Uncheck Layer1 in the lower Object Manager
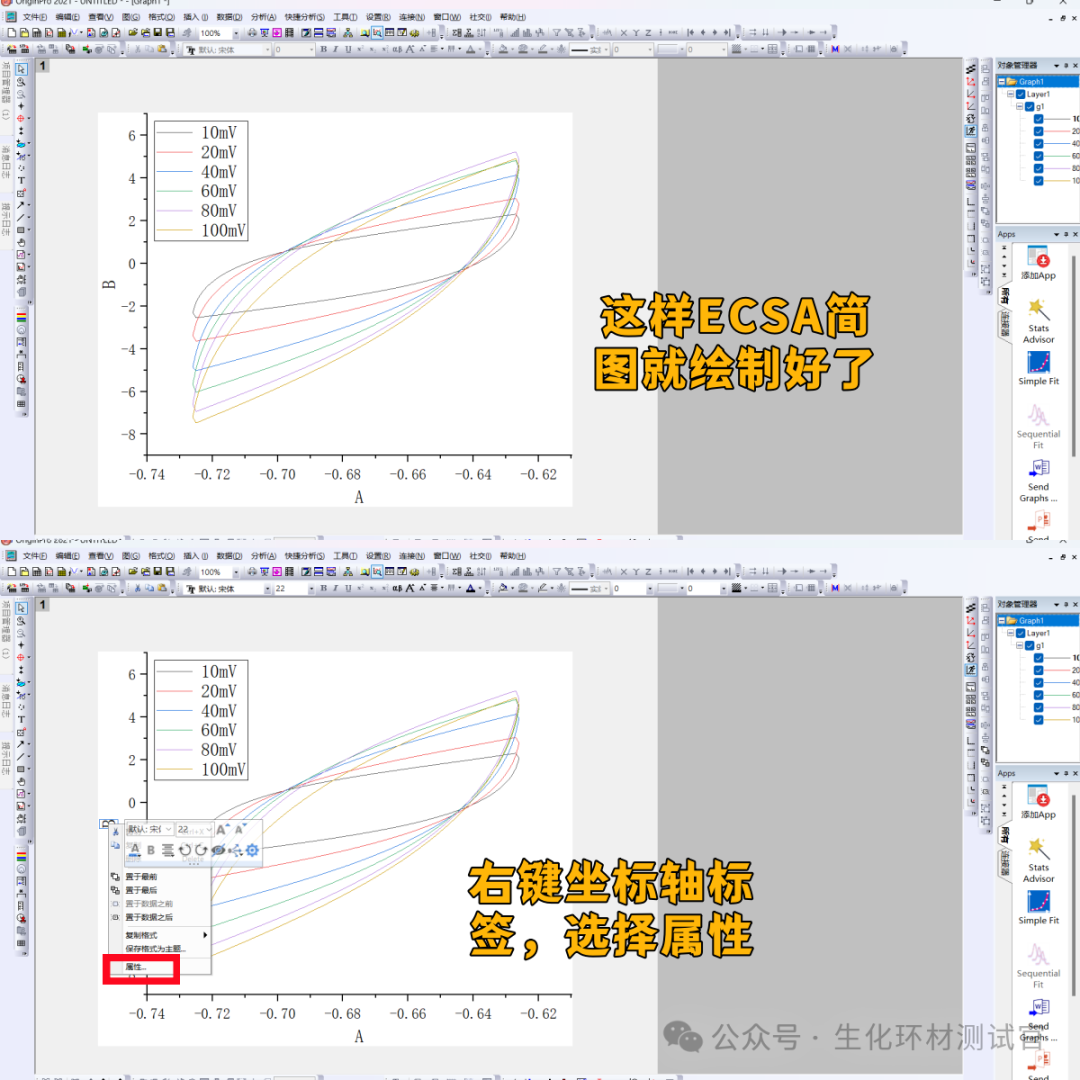Viewport: 1080px width, 1080px height. (1021, 633)
